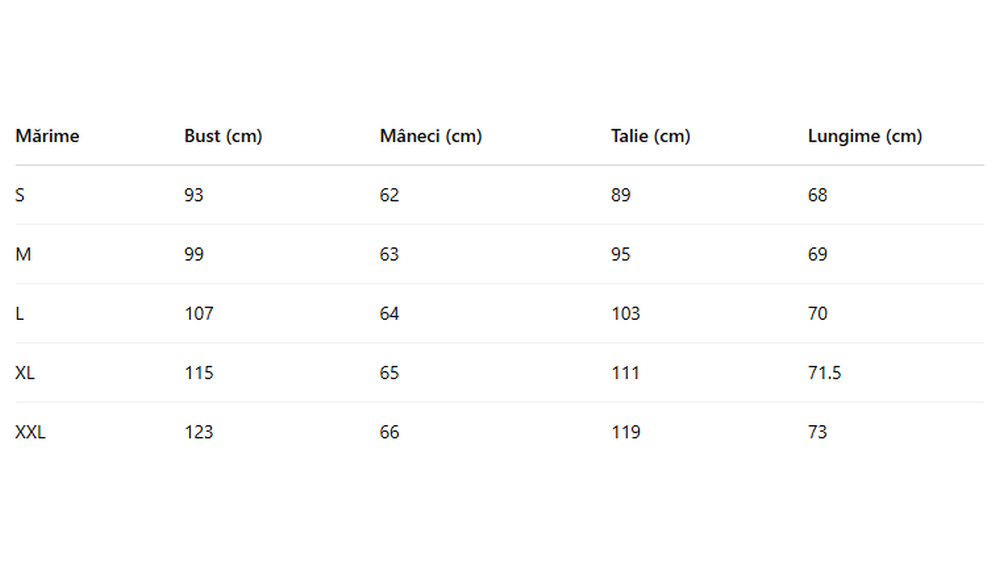Select length value 73 in XXL row
Screen dimensions: 1000x587
[x=818, y=433]
